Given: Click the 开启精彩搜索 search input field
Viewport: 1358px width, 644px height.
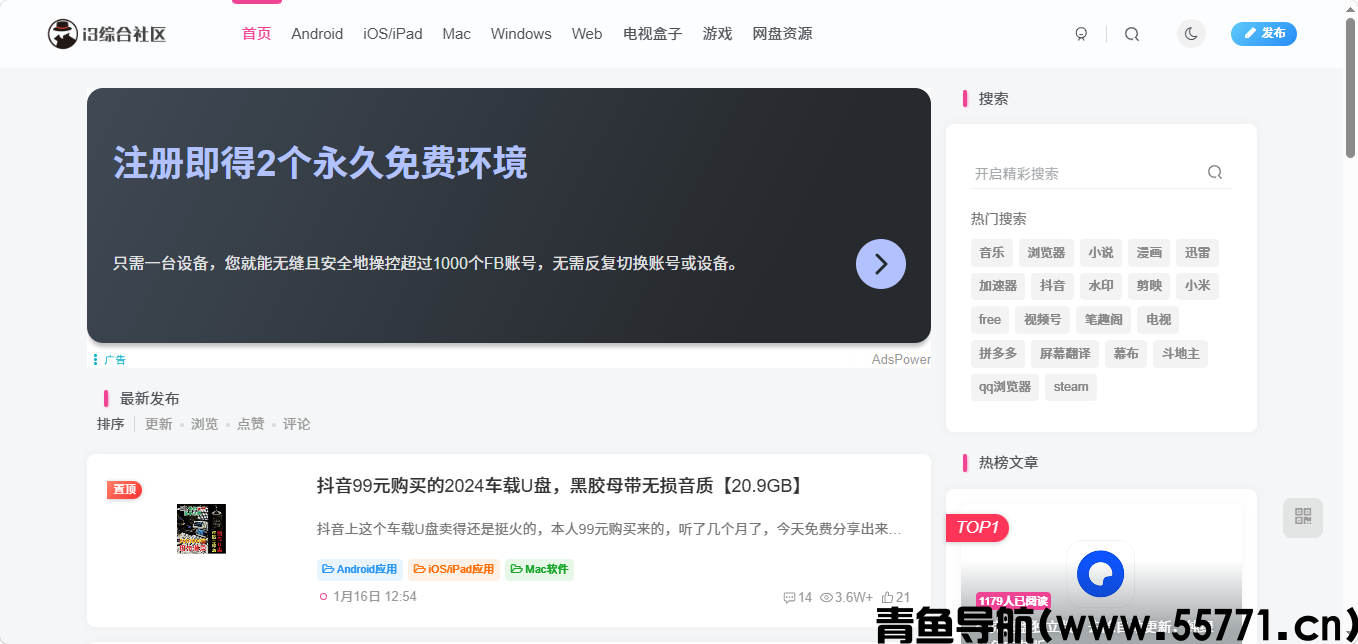Looking at the screenshot, I should click(x=1085, y=173).
